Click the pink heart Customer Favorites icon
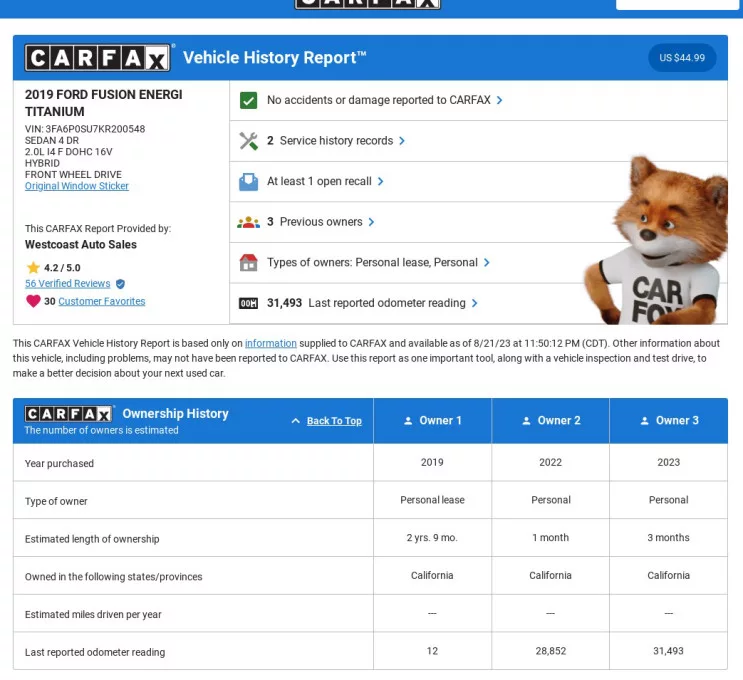 pyautogui.click(x=33, y=301)
